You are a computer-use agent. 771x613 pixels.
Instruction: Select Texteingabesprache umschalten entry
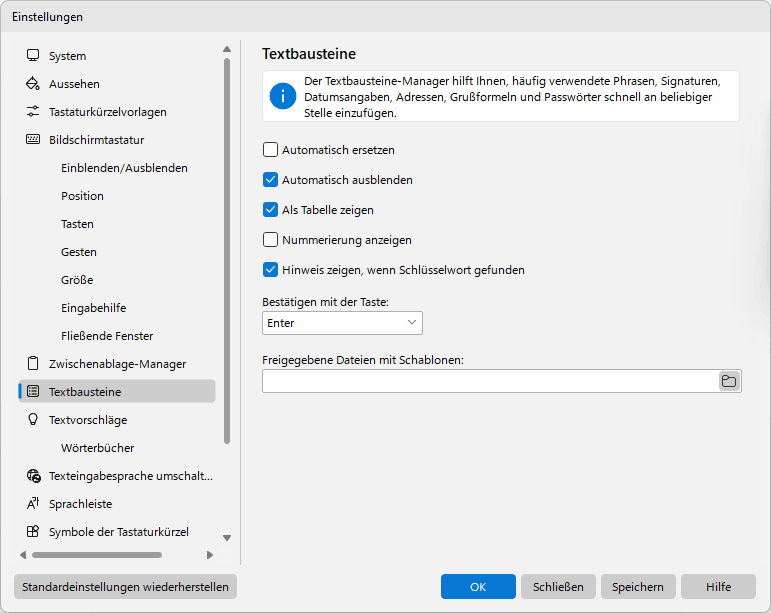click(117, 476)
